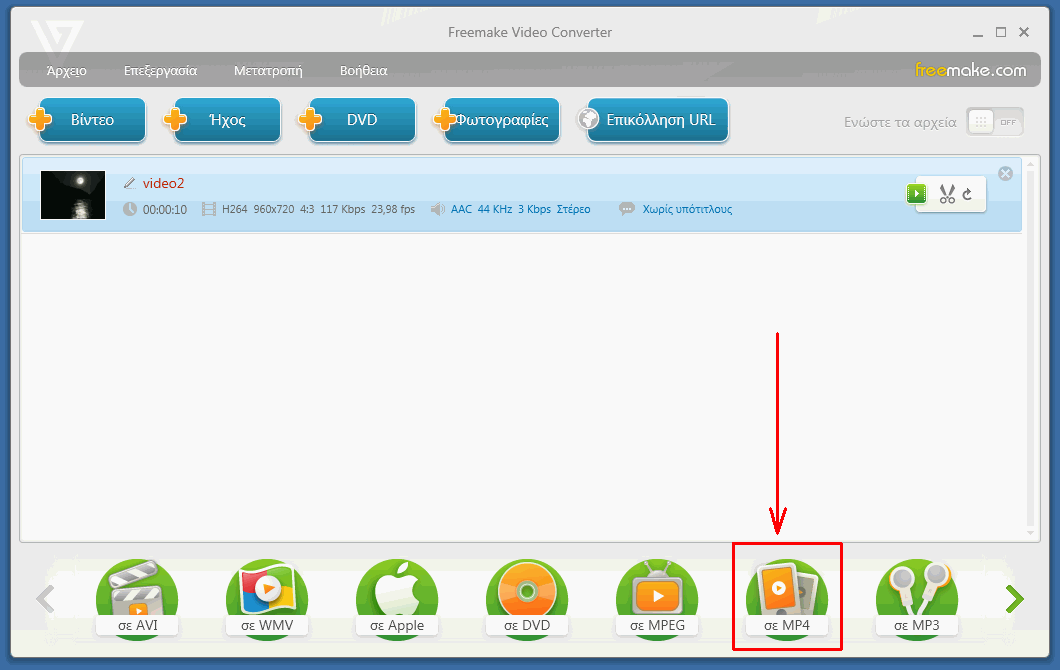Click the file list vertical scrollbar
The width and height of the screenshot is (1060, 670).
coord(1030,348)
